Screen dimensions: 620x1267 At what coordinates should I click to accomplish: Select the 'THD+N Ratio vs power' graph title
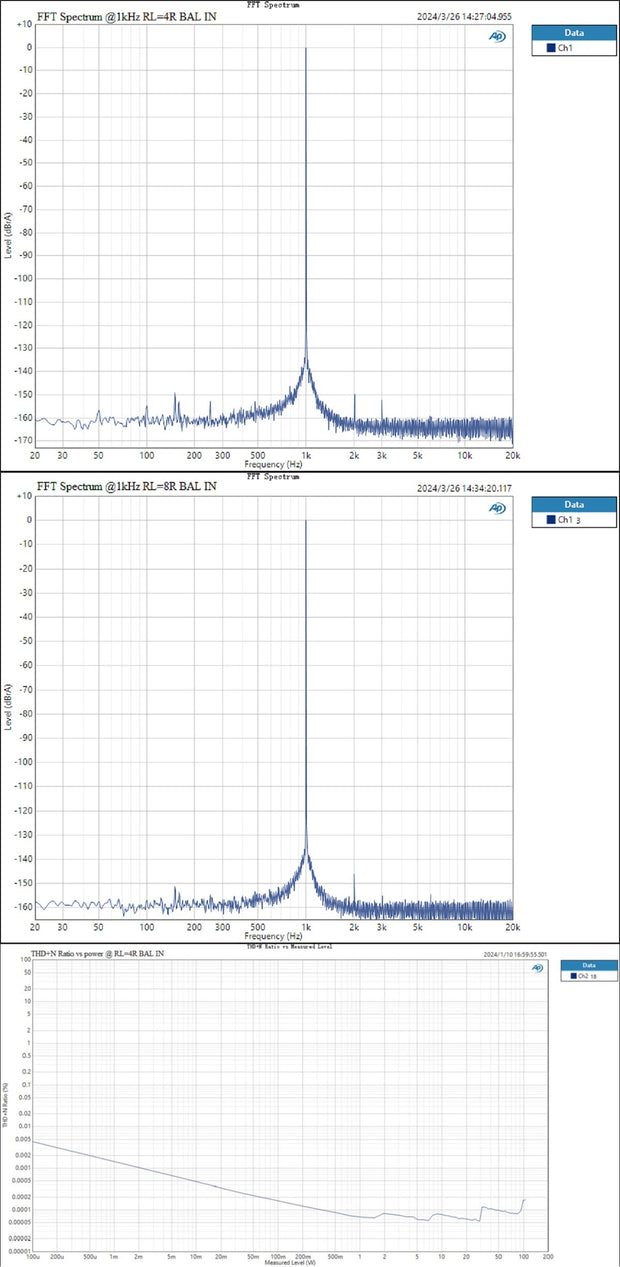(97, 954)
